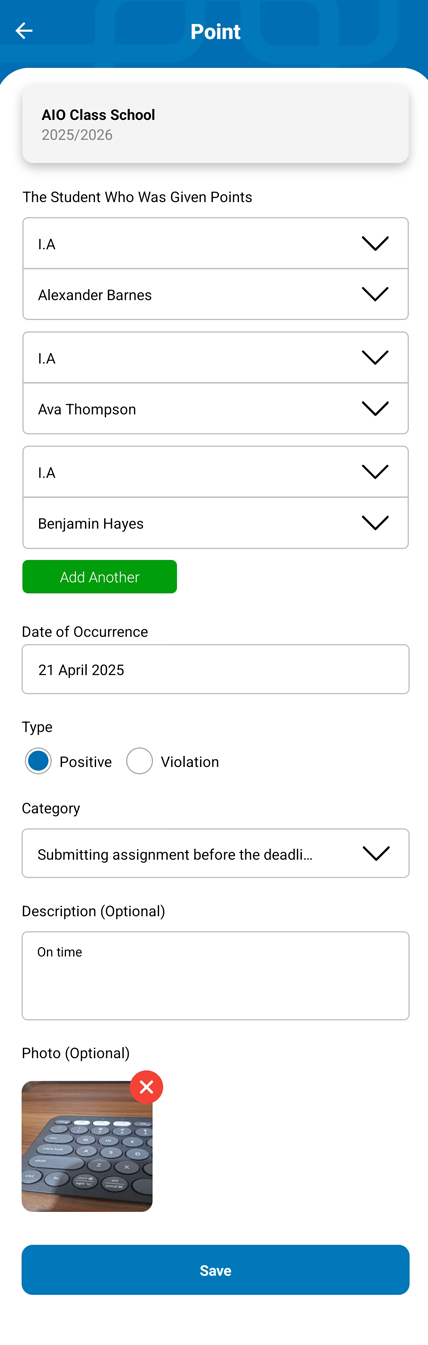Screen dimensions: 428x1345
Task: Select the Positive radio button
Action: point(38,761)
